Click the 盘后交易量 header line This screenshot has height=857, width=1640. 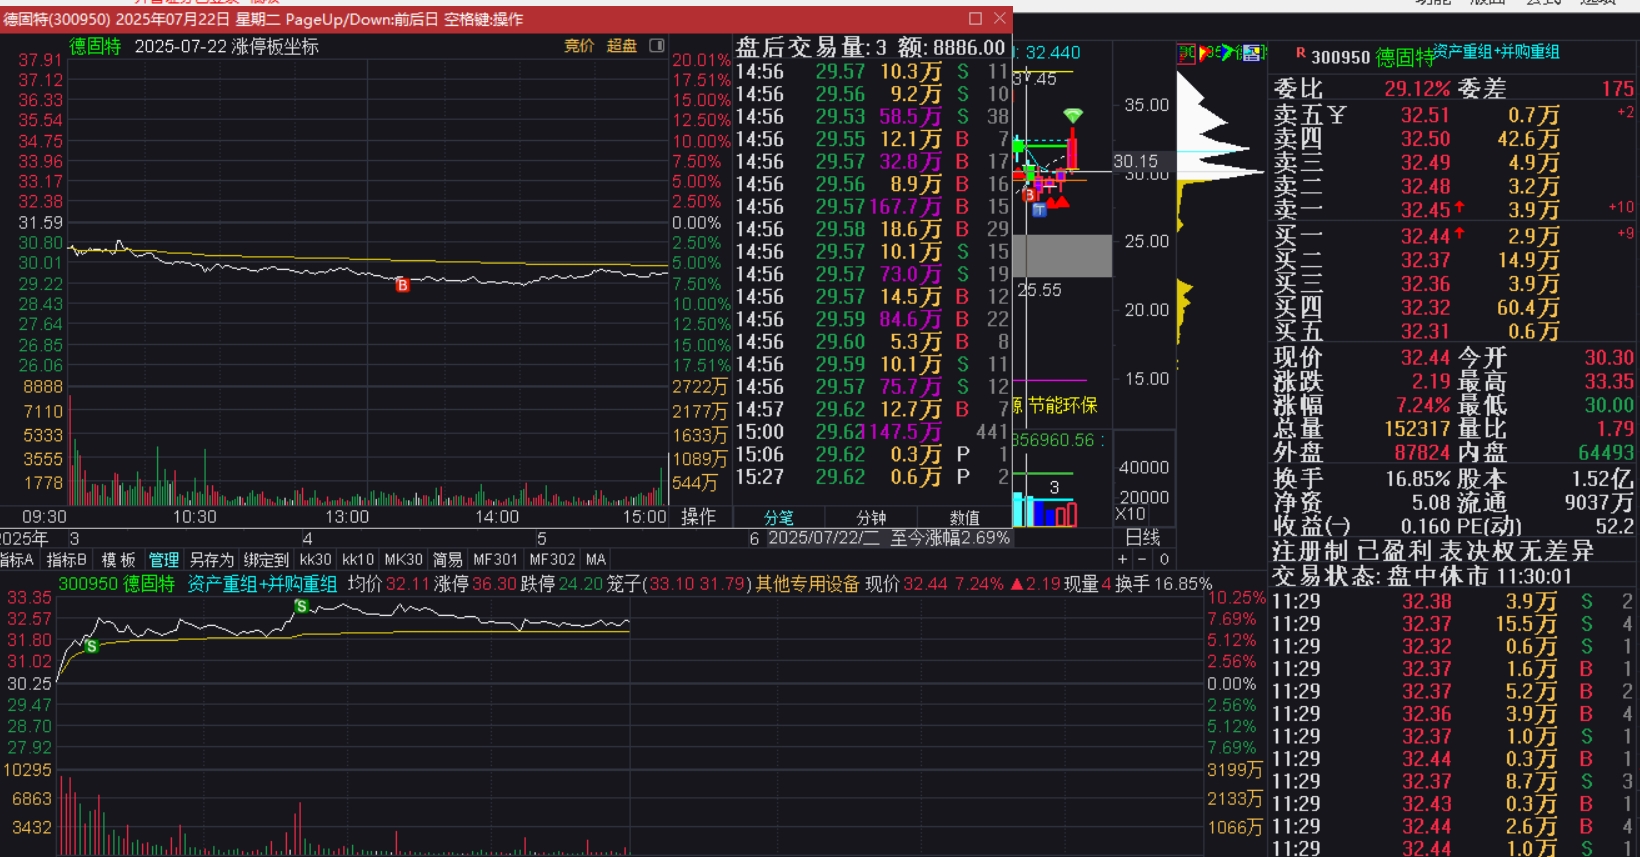pos(871,47)
